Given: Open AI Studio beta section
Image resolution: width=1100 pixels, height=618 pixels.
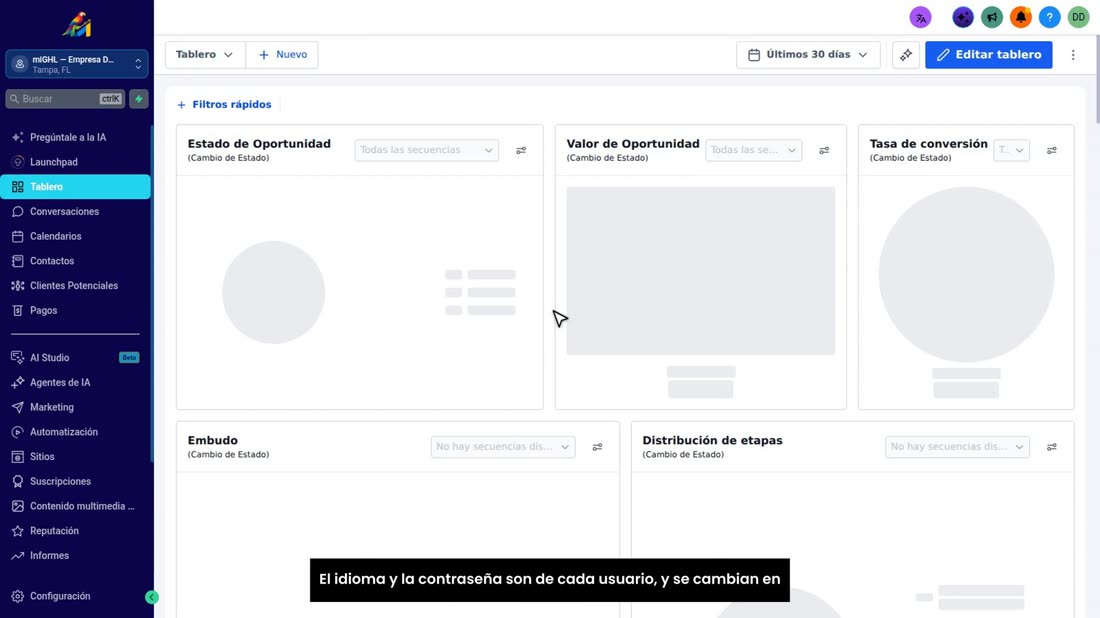Looking at the screenshot, I should click(x=76, y=358).
